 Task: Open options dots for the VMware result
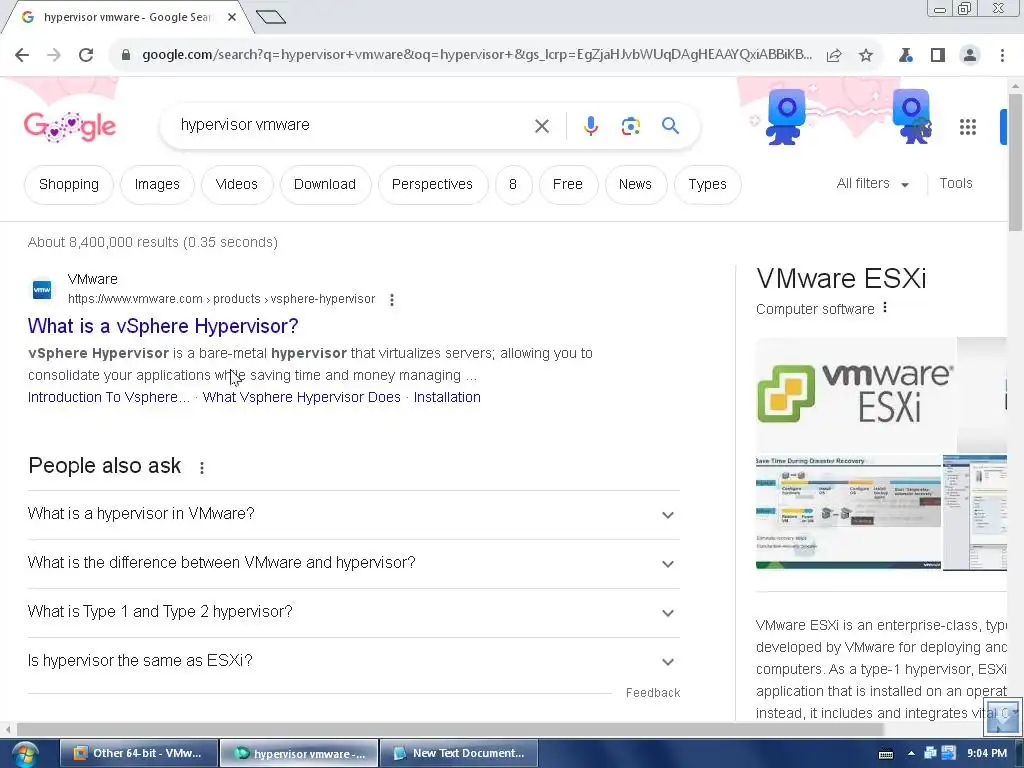(x=392, y=300)
